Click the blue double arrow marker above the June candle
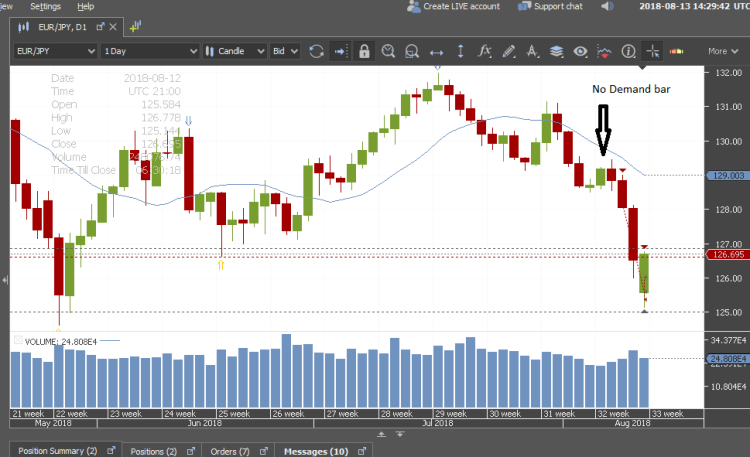 188,121
